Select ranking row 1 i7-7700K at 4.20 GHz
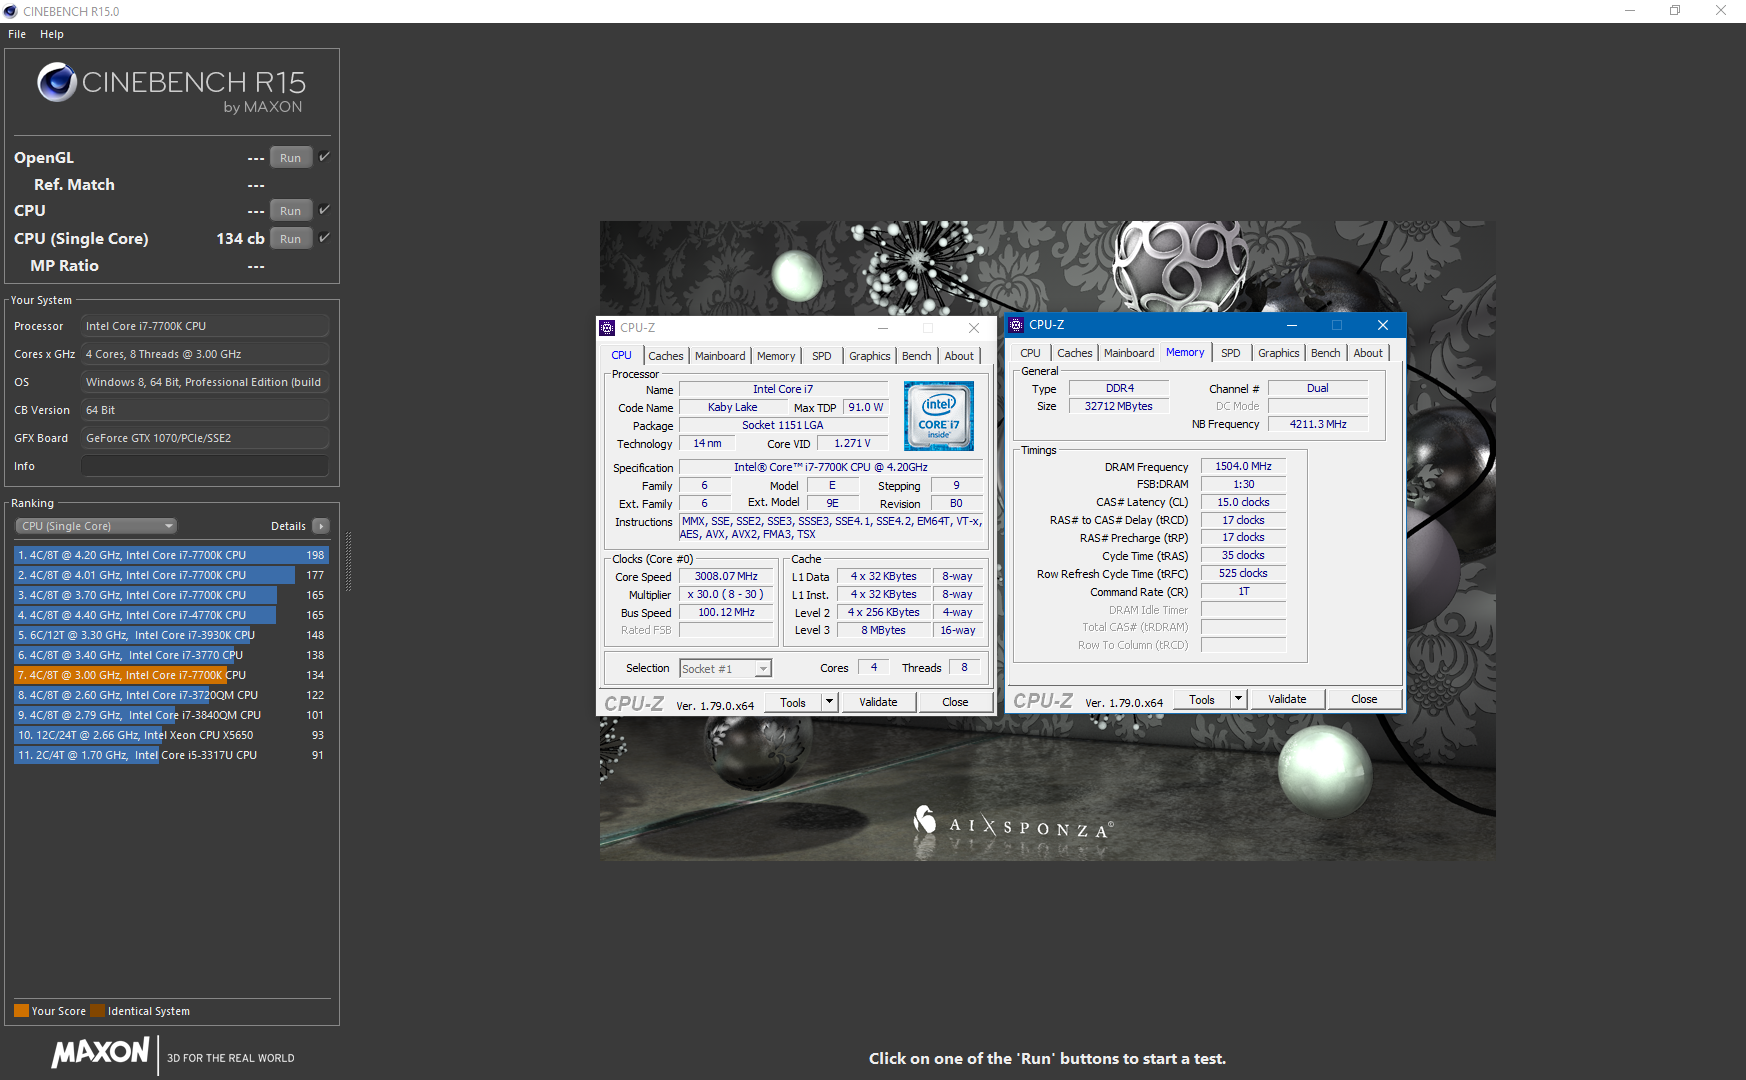The image size is (1746, 1080). (x=171, y=555)
